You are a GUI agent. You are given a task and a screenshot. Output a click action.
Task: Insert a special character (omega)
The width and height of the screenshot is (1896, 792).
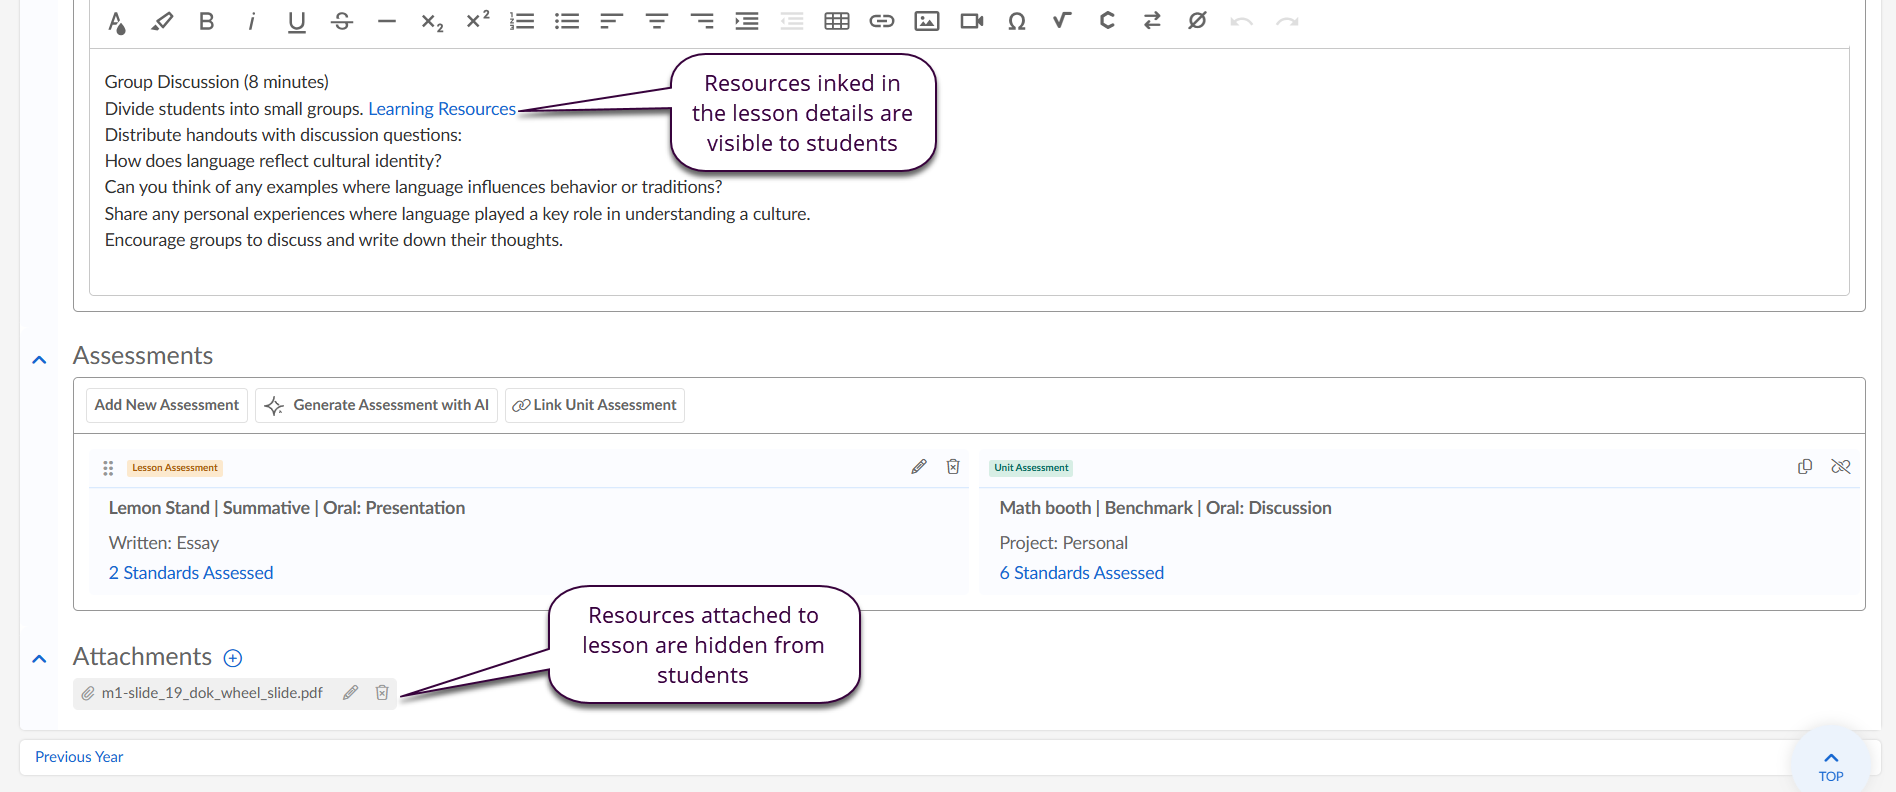tap(1017, 21)
